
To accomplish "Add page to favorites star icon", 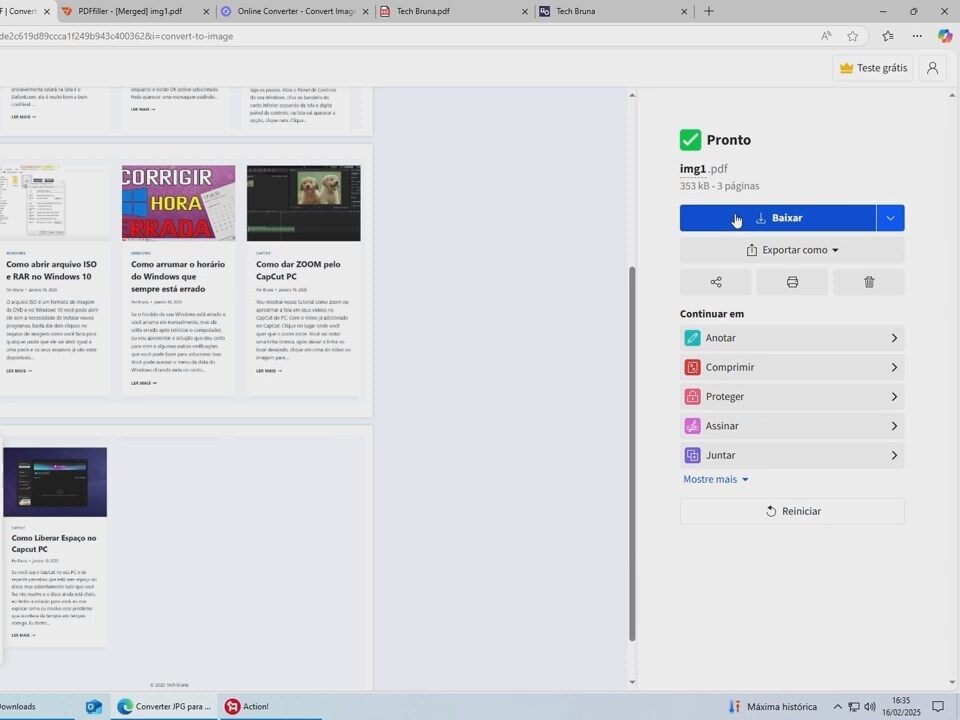I will point(853,36).
